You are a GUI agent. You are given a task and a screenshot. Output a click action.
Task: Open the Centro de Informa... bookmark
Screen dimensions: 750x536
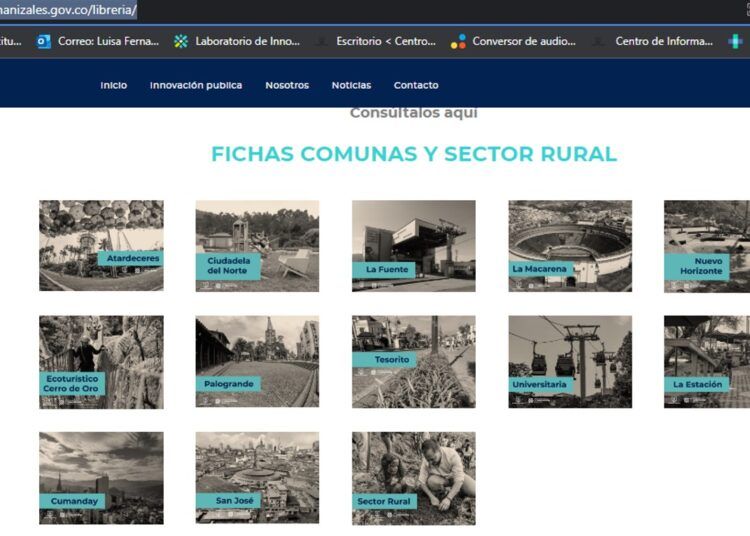tap(653, 42)
